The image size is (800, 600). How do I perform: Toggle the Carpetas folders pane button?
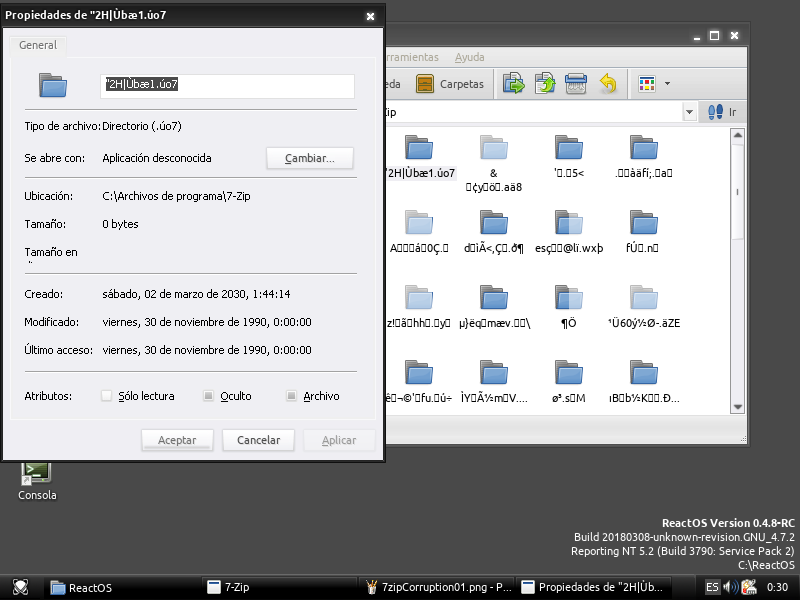(x=450, y=84)
